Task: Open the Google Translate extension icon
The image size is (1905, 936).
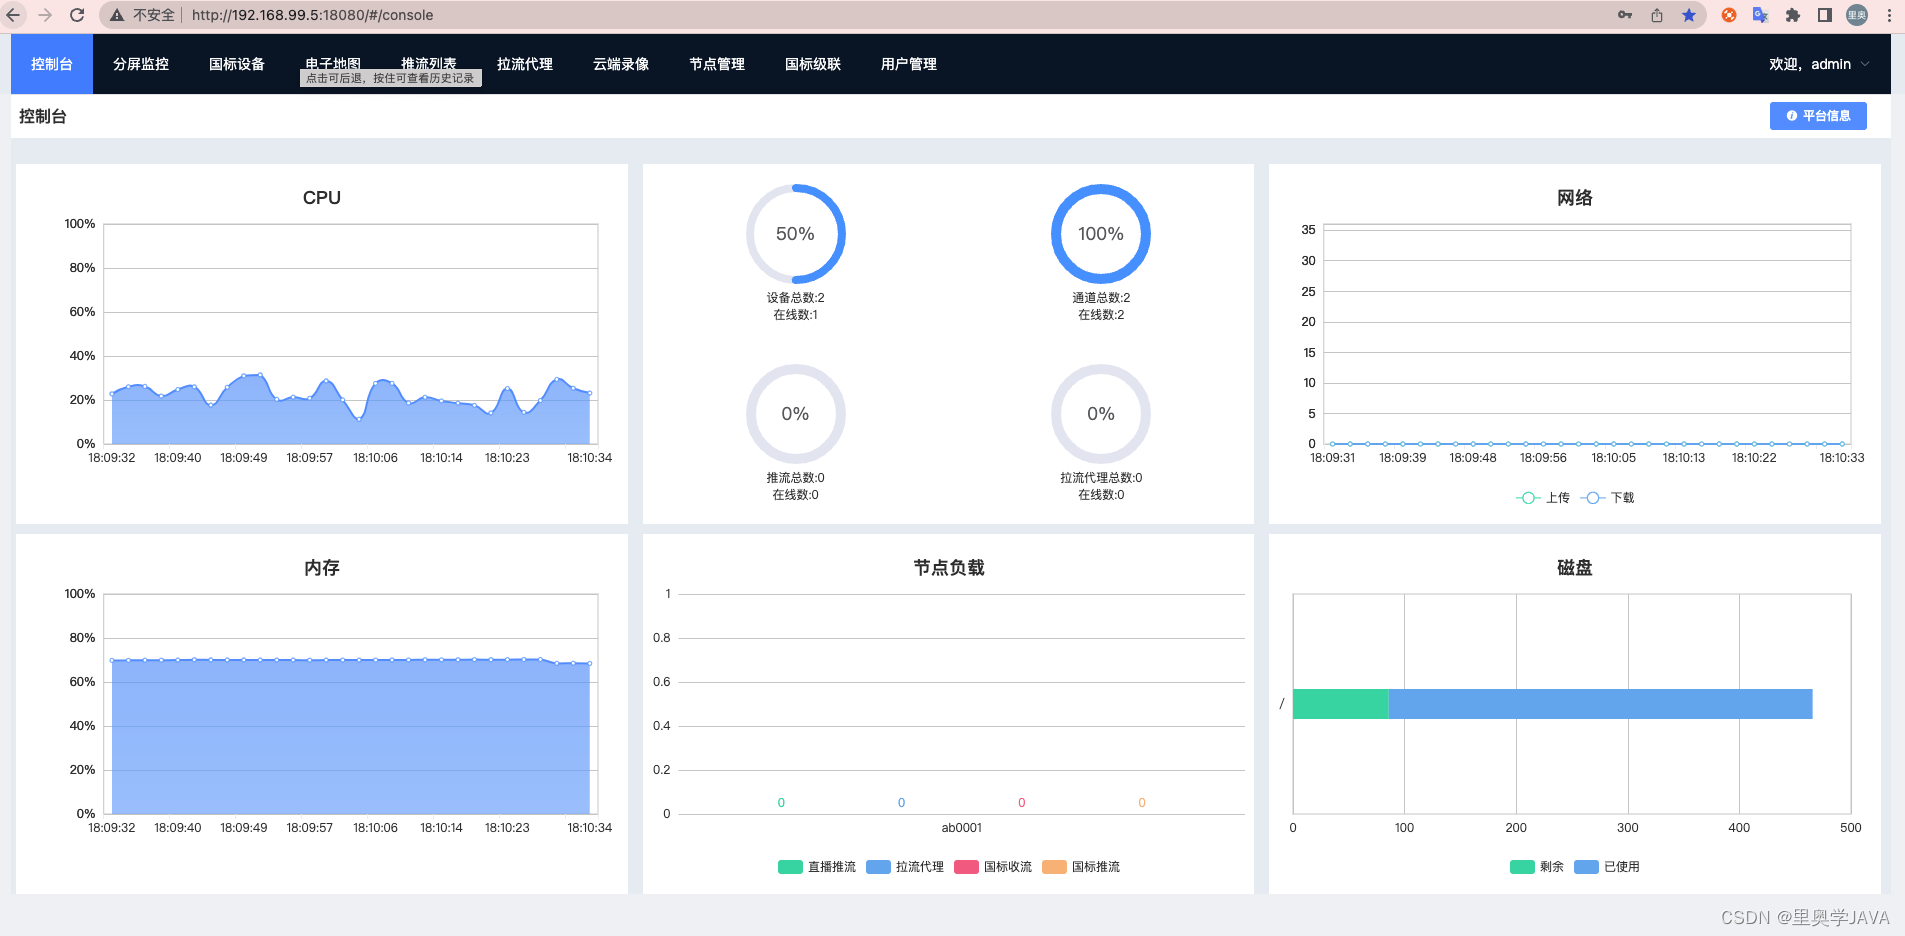Action: 1761,15
